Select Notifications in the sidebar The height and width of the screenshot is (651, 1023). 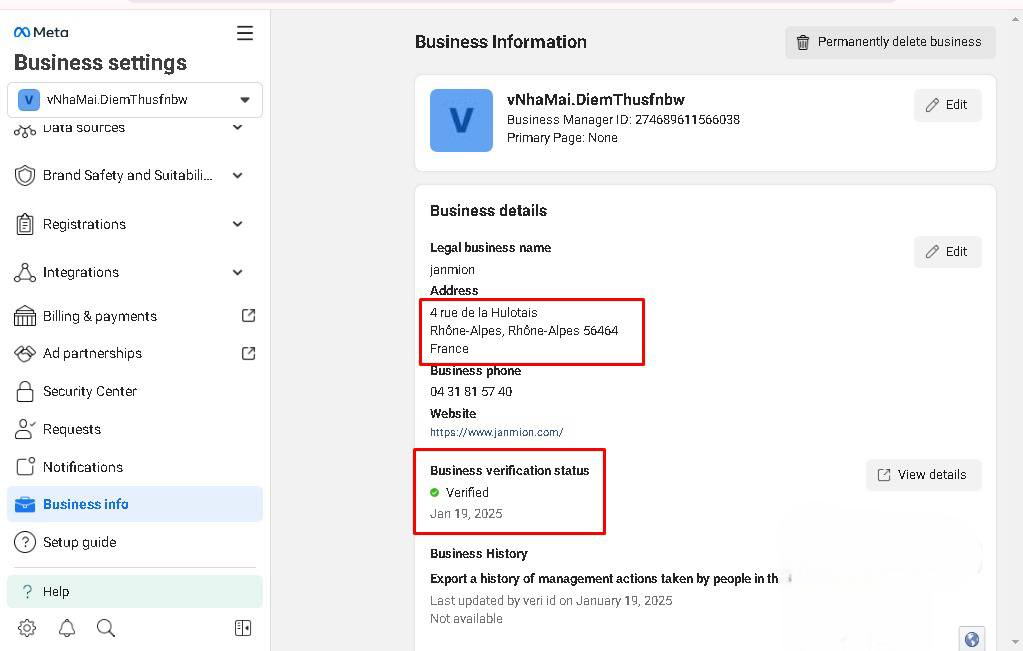[135, 467]
